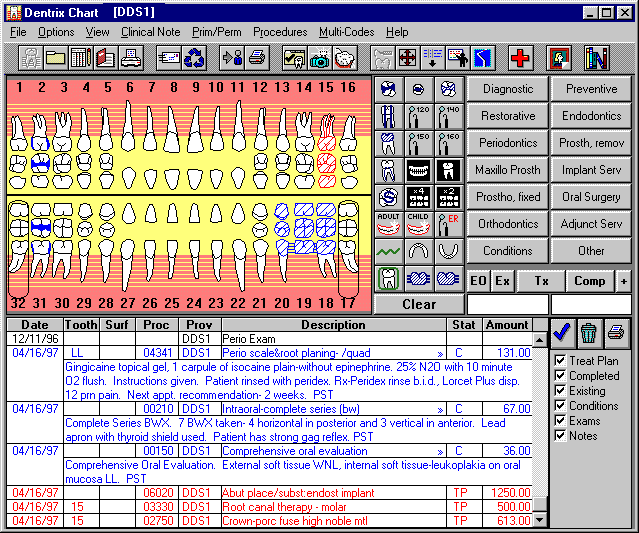Click the blue checkmark post button

(x=562, y=333)
